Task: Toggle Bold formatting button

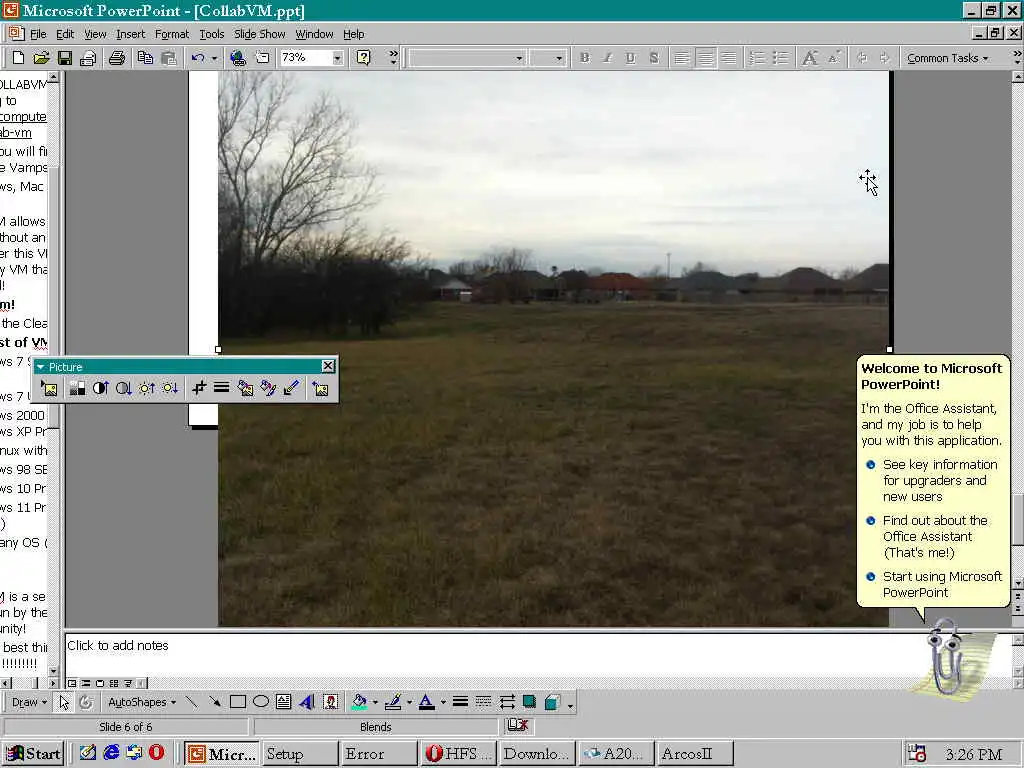Action: (x=584, y=58)
